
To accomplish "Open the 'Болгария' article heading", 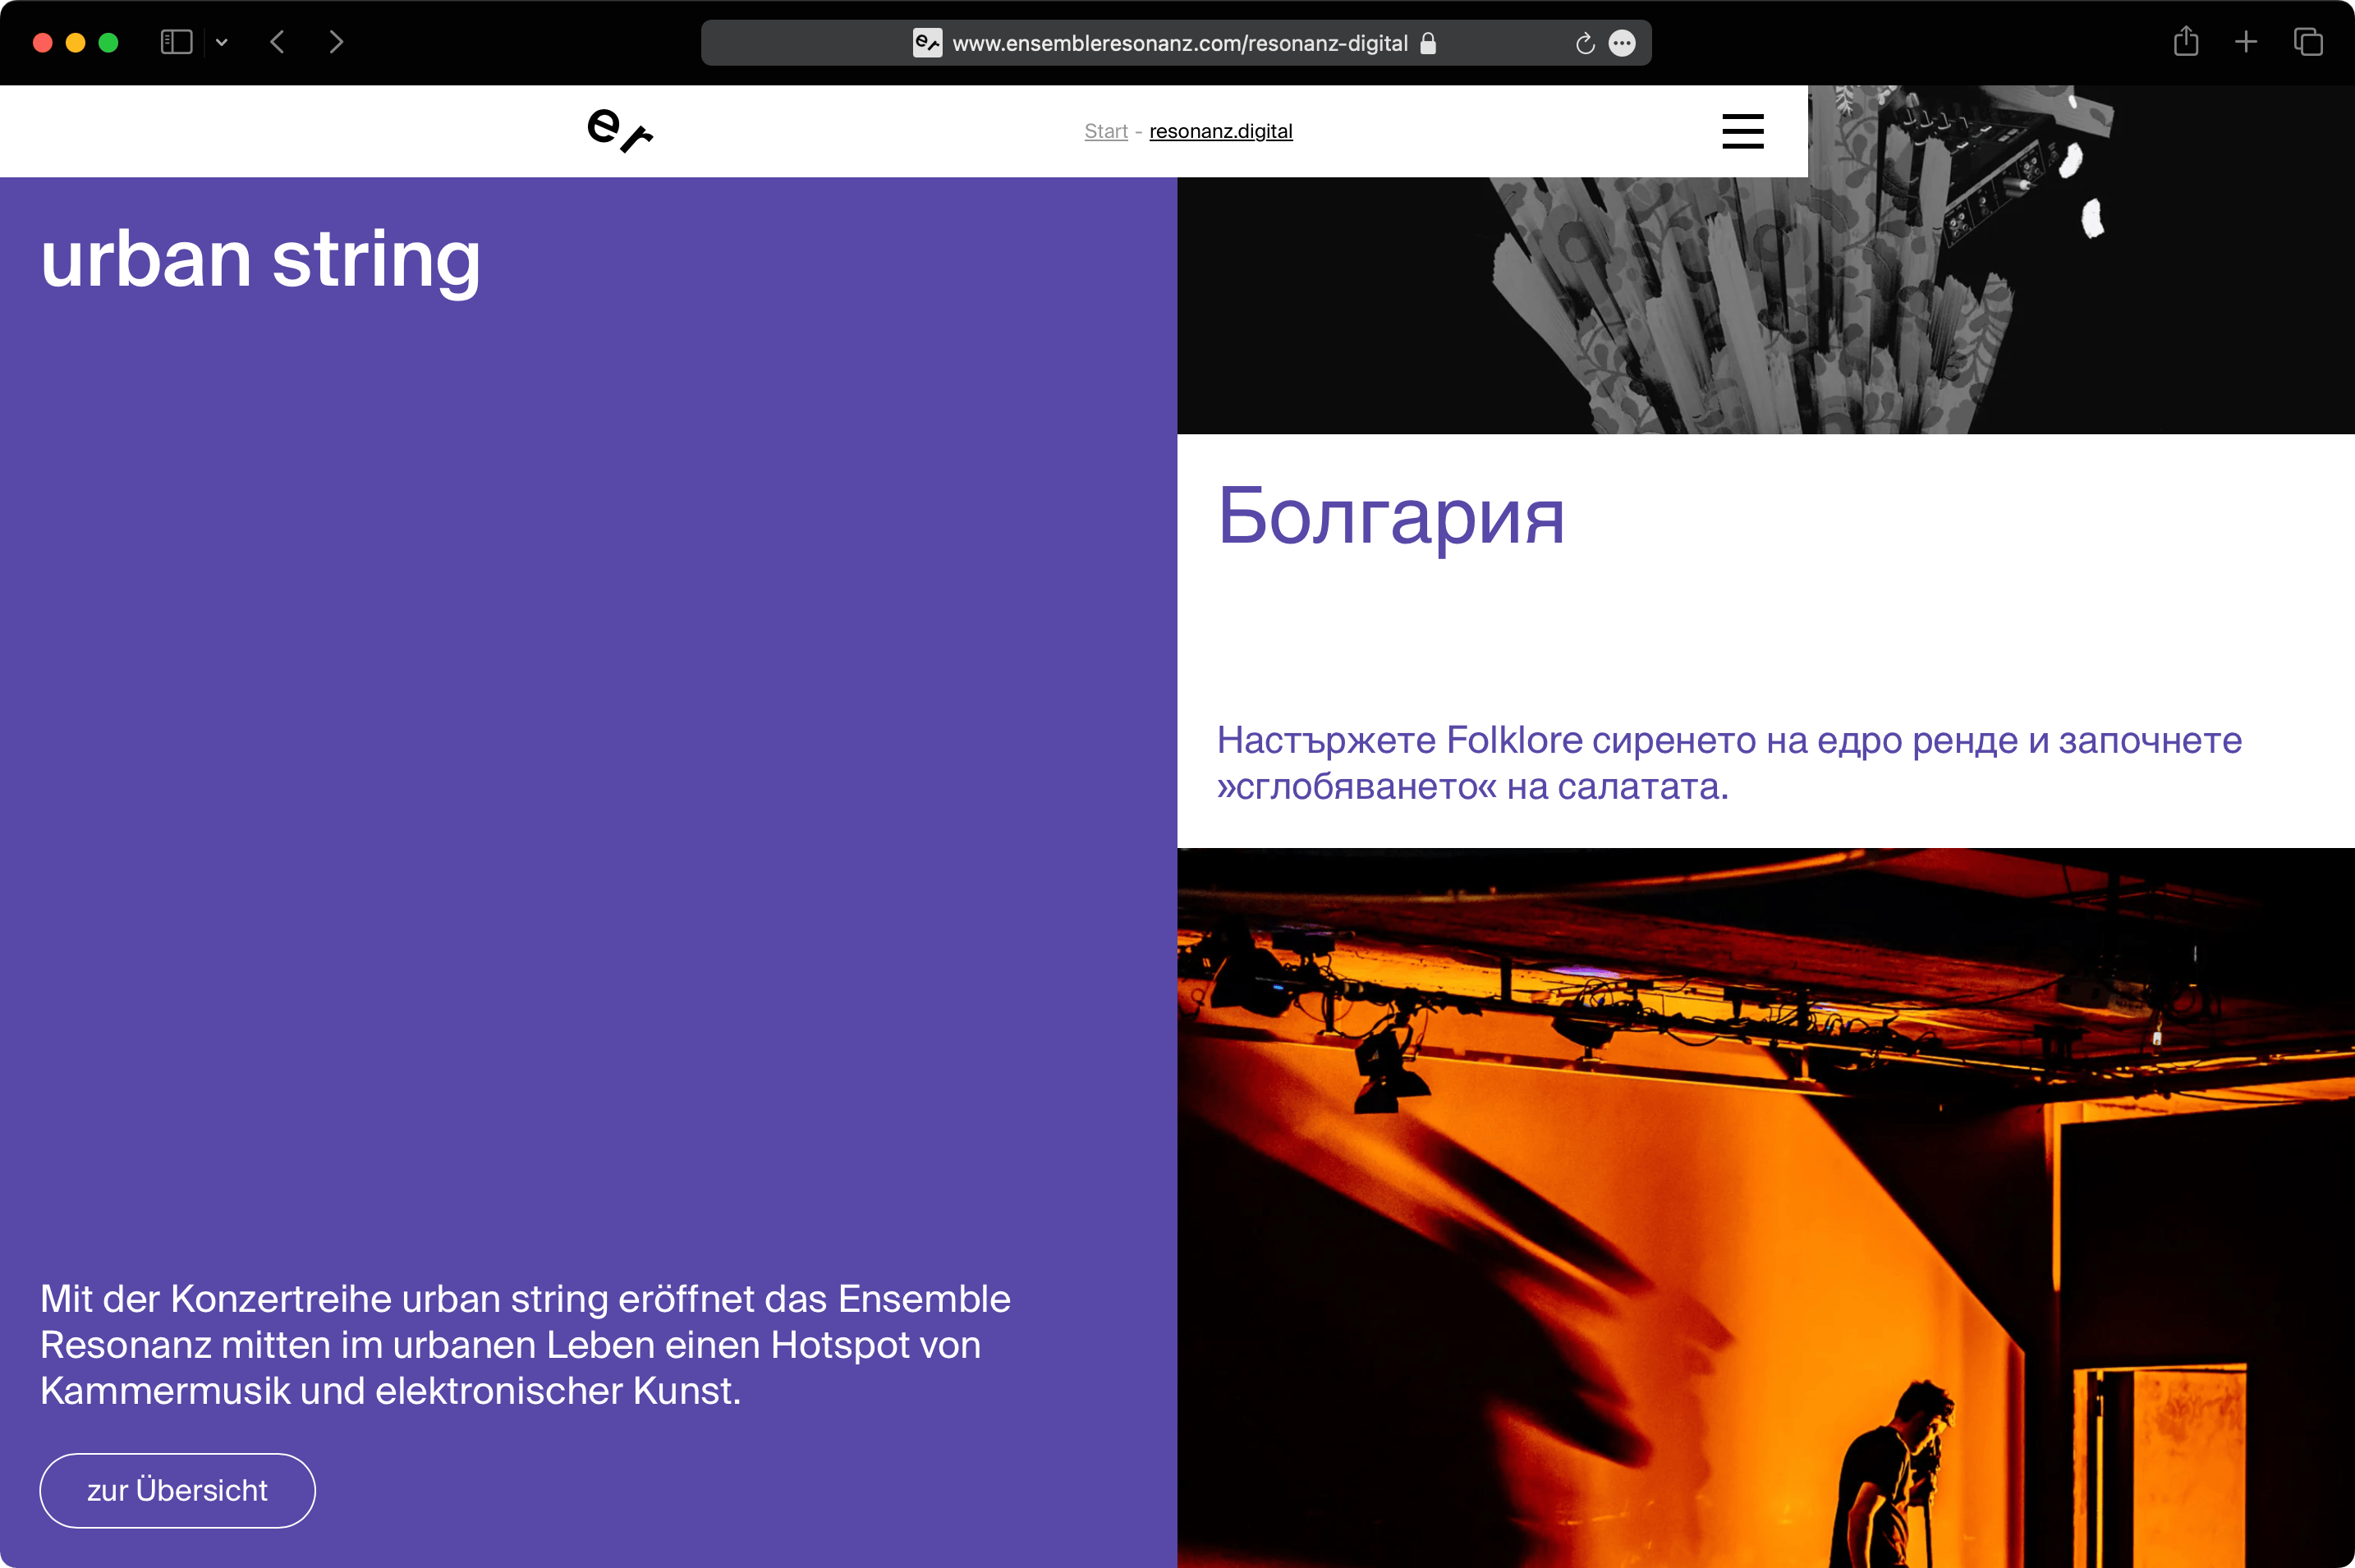I will click(x=1390, y=516).
